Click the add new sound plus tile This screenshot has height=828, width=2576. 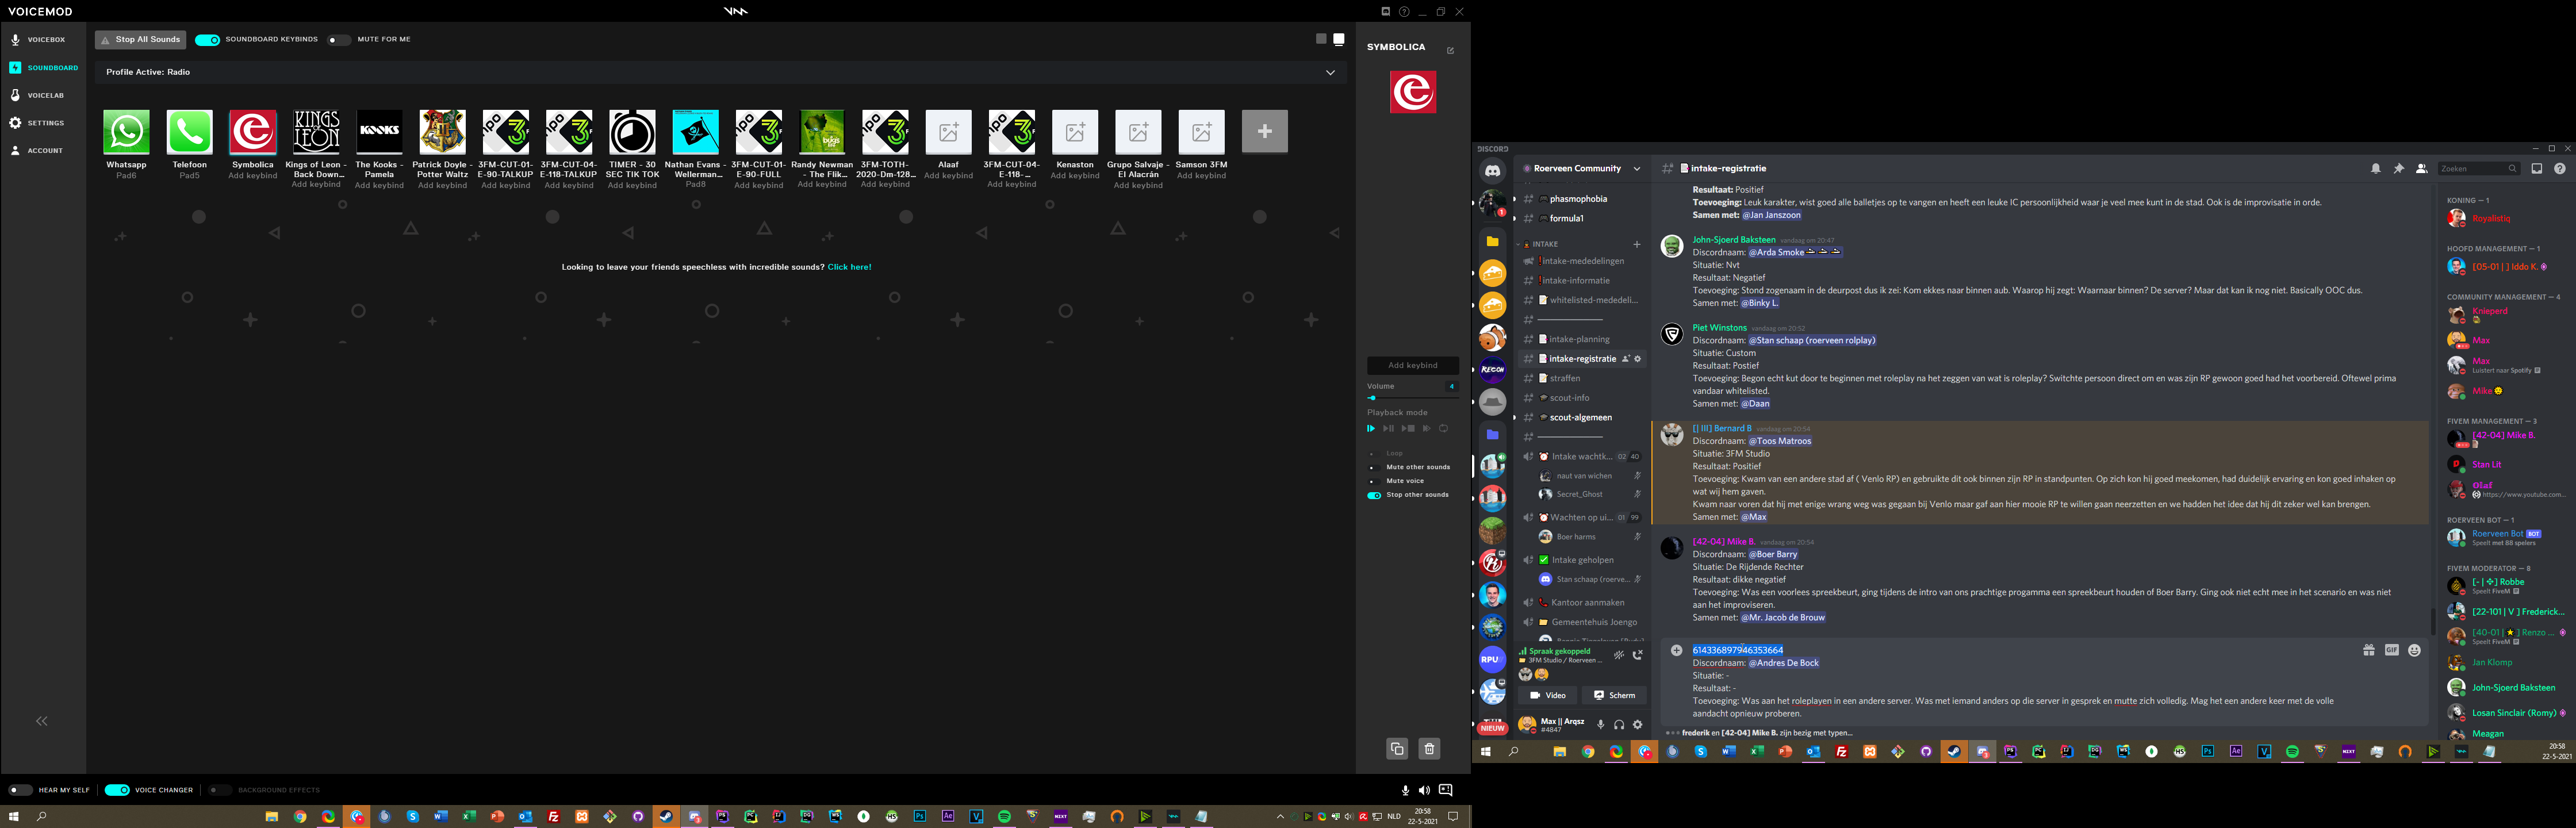pos(1264,132)
